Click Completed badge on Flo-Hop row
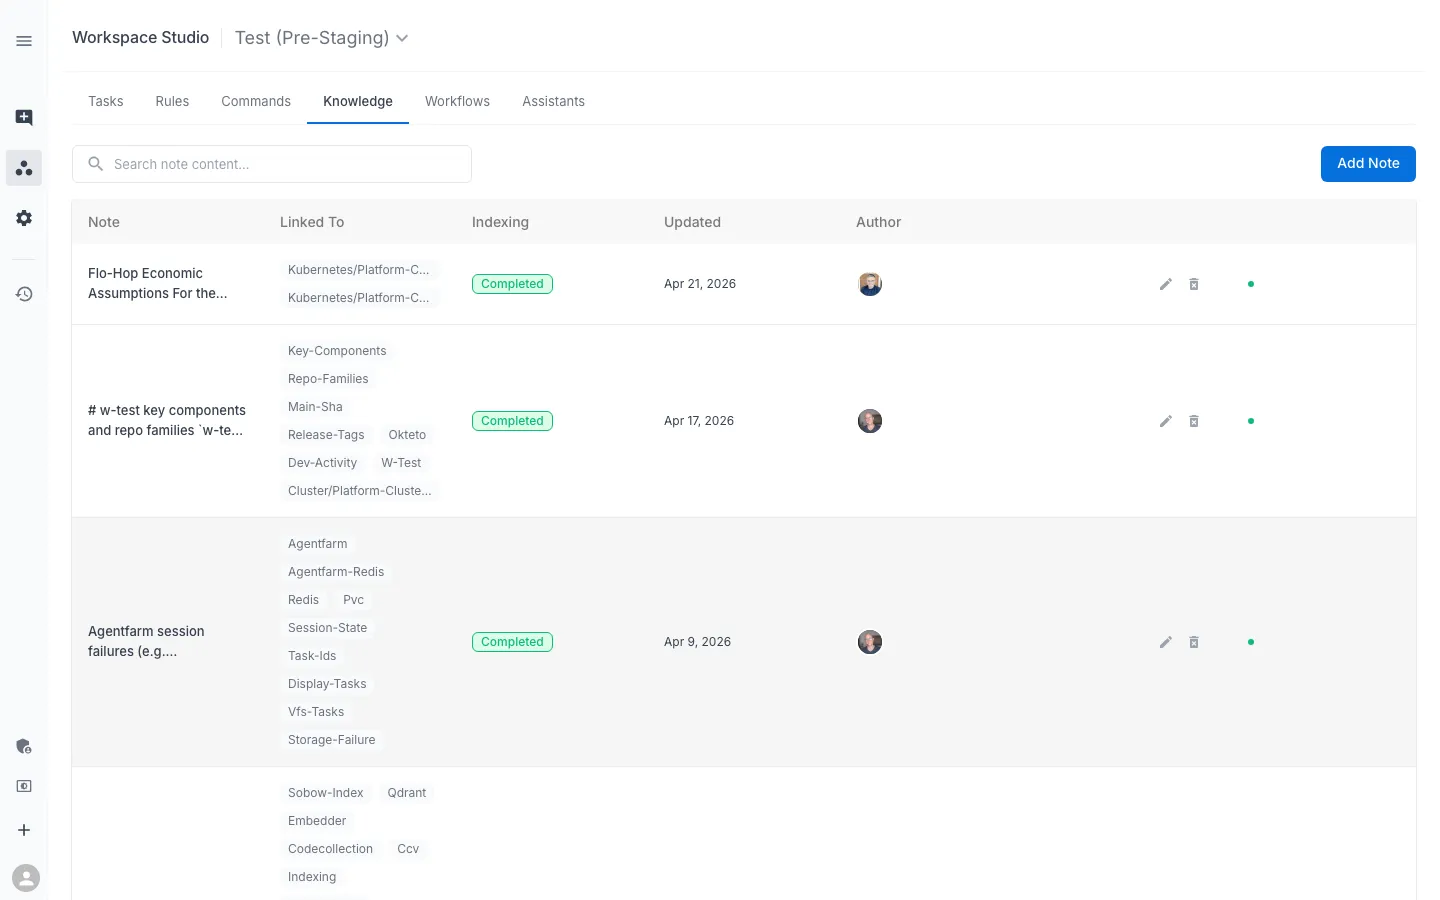The image size is (1440, 900). [x=512, y=284]
